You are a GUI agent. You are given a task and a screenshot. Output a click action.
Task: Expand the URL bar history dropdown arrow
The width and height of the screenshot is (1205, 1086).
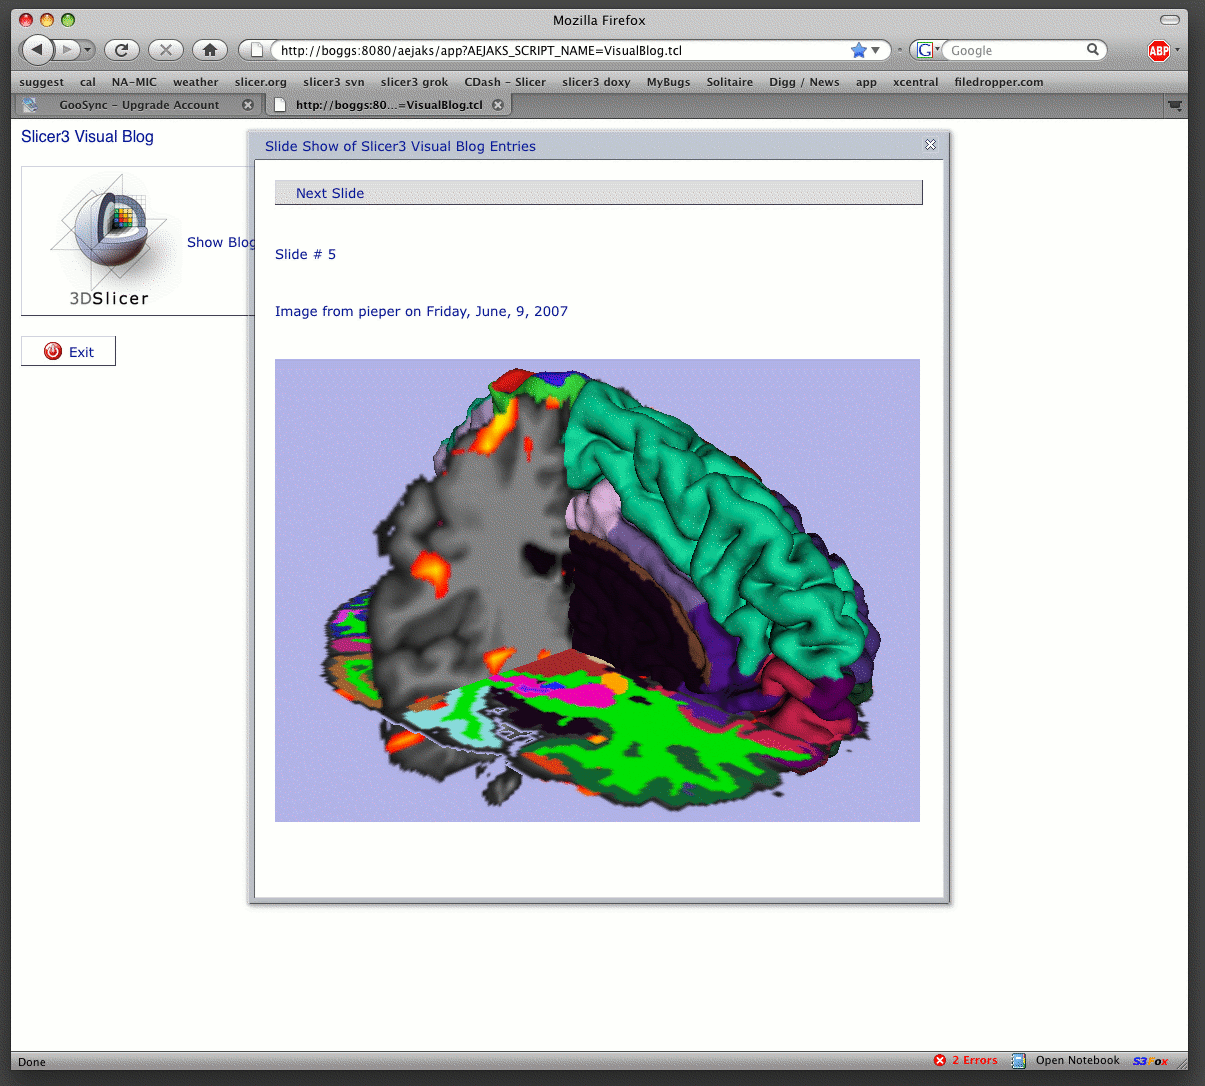tap(876, 50)
